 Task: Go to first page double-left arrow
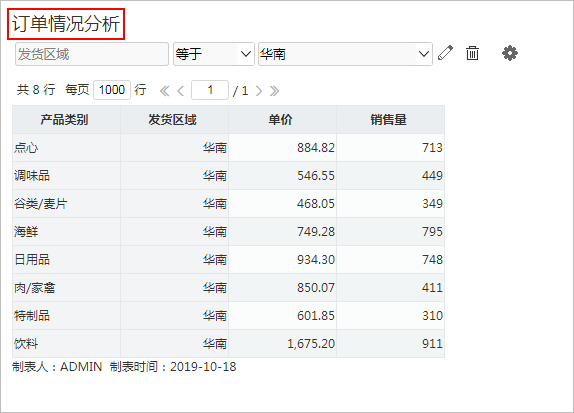(x=165, y=90)
